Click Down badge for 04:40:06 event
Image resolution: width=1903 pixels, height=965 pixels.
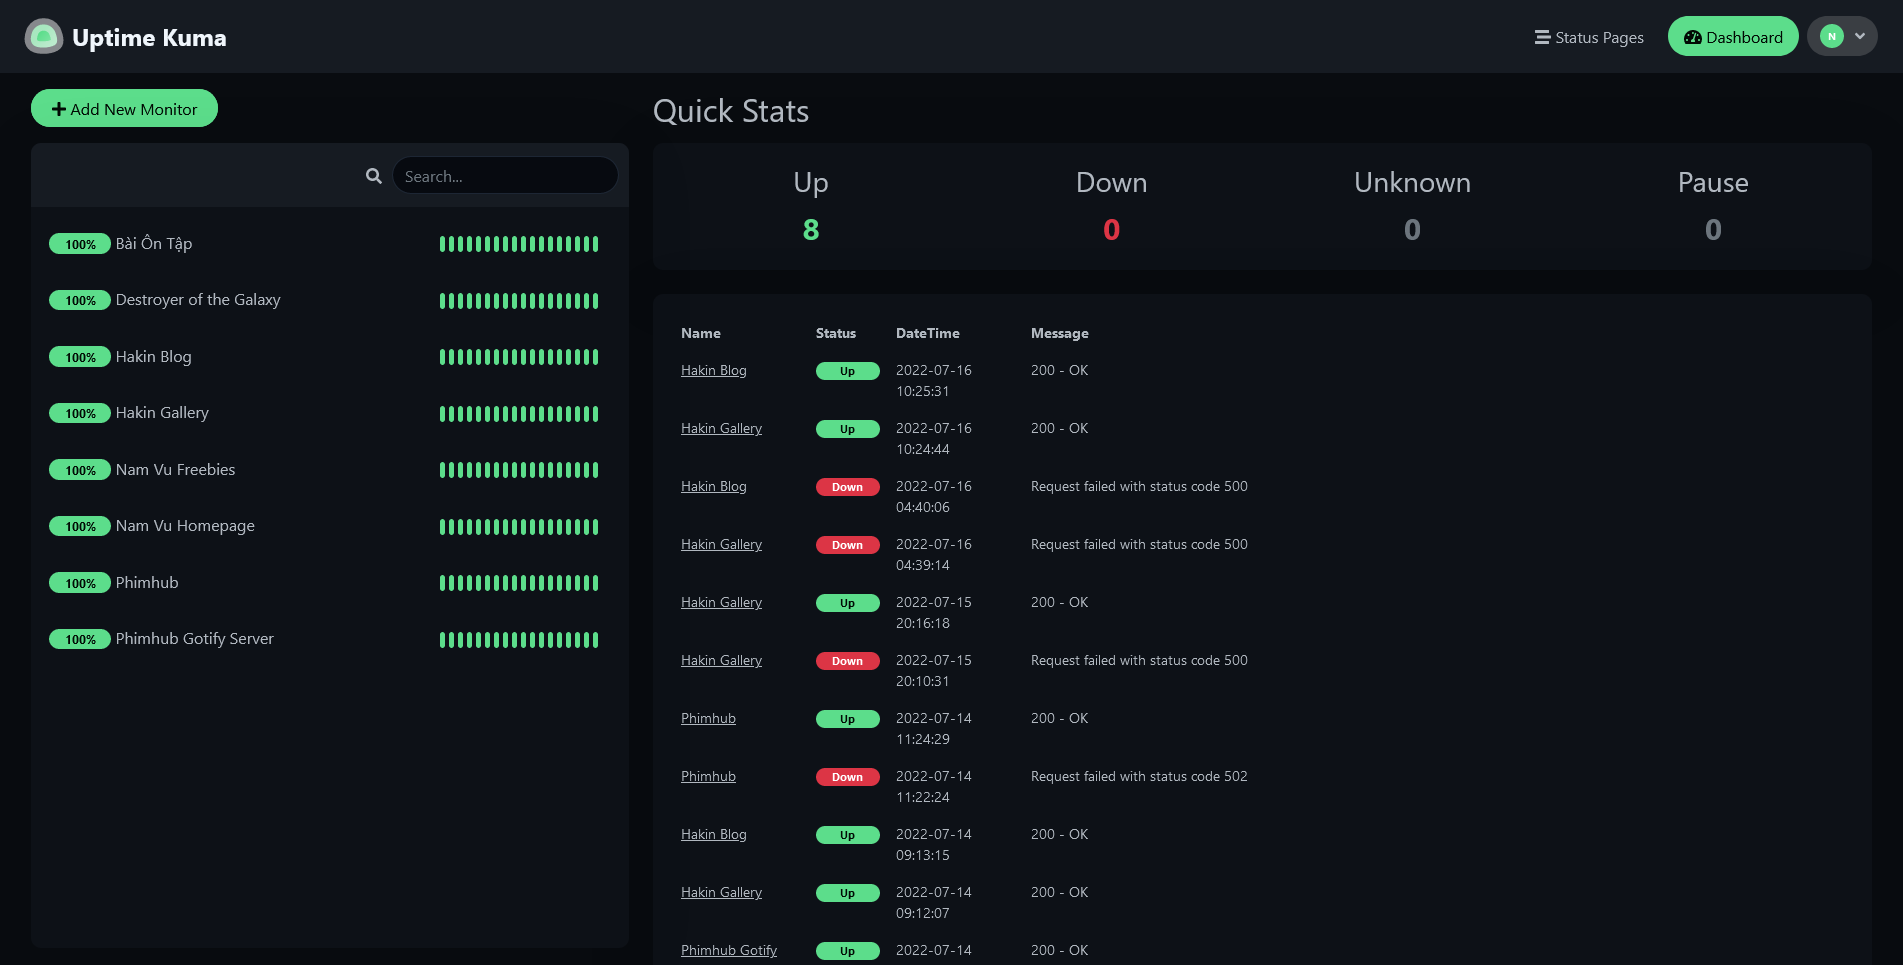click(847, 487)
